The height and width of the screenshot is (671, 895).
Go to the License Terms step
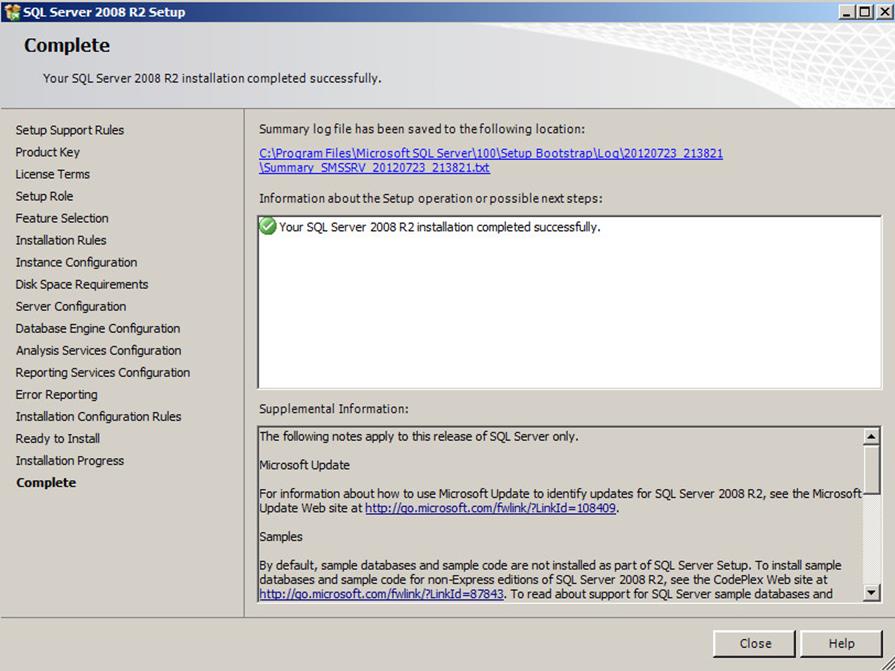coord(53,174)
